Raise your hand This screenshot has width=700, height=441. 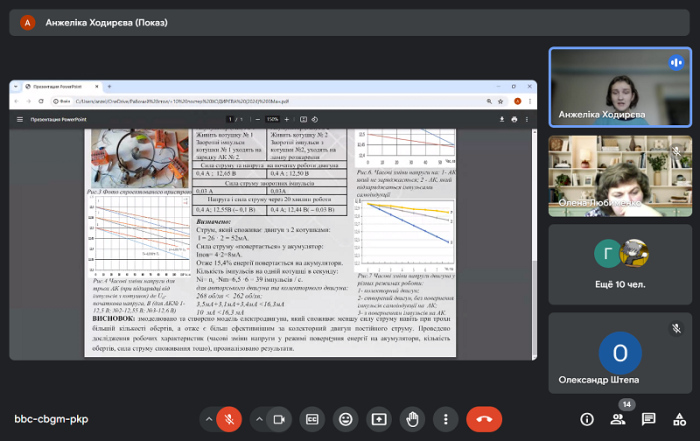coord(411,419)
